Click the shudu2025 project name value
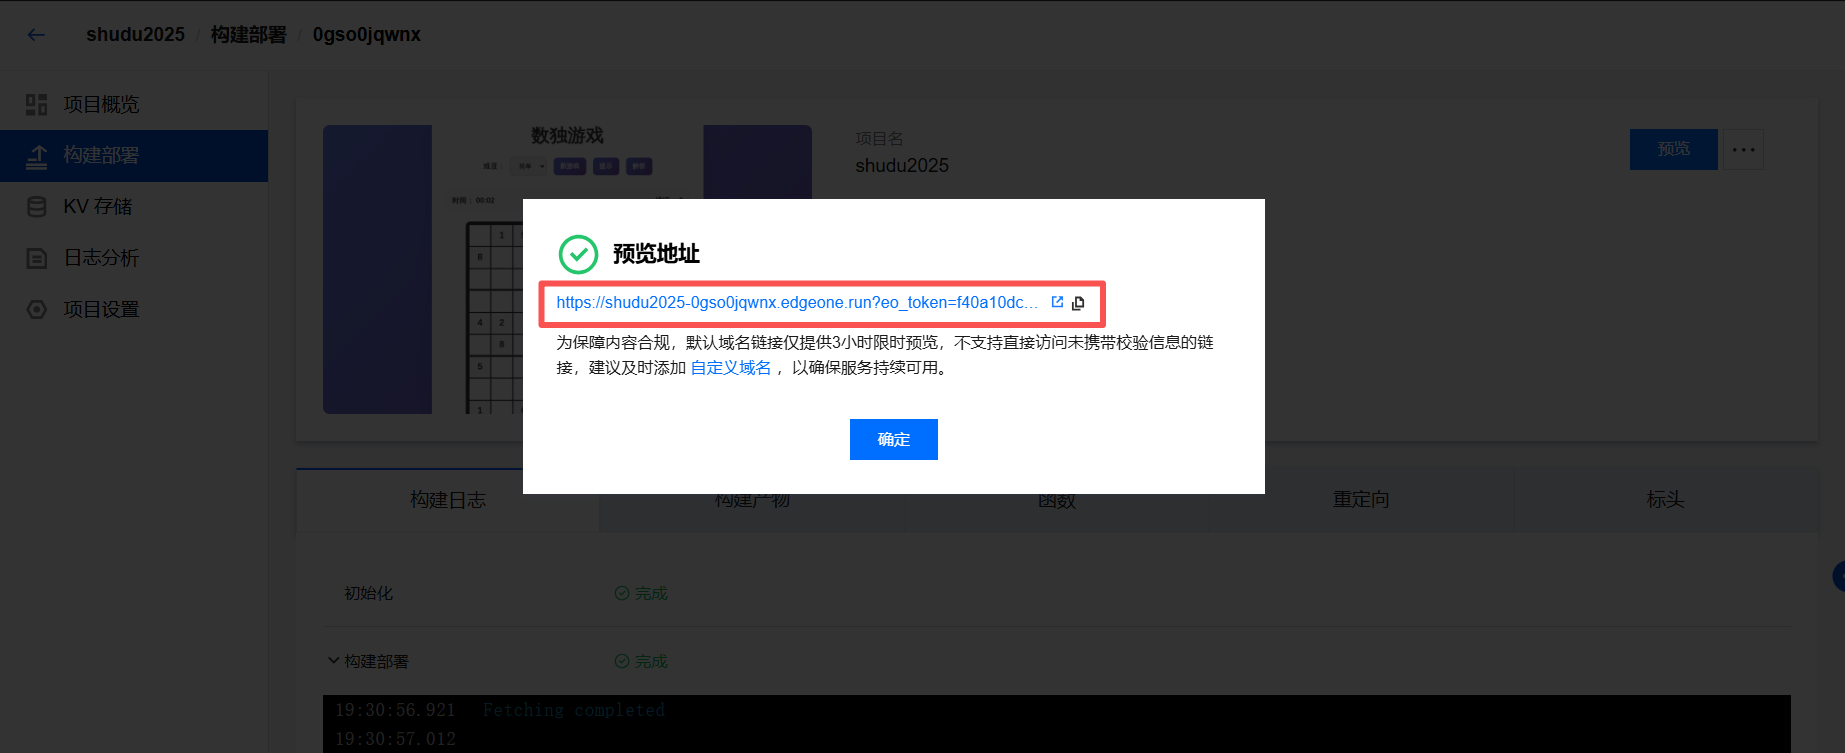Viewport: 1845px width, 753px height. (x=902, y=165)
